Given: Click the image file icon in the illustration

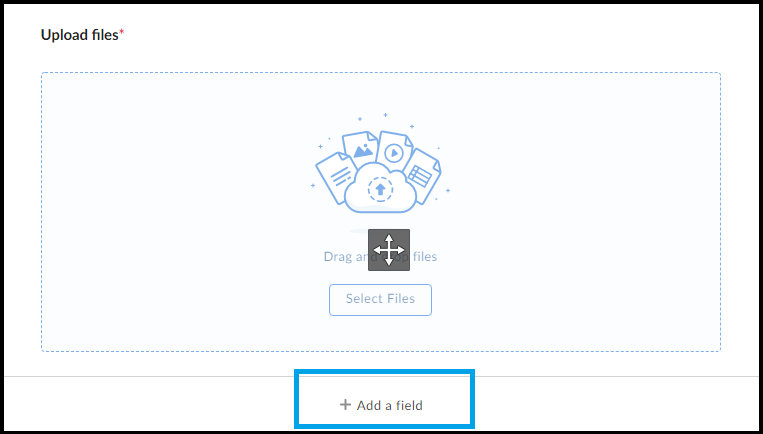Looking at the screenshot, I should (x=360, y=148).
